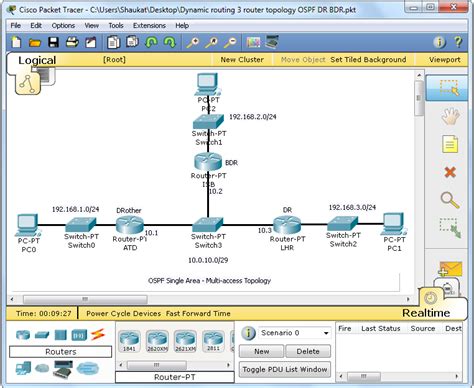Choose the Resize Shape tool

(x=450, y=228)
